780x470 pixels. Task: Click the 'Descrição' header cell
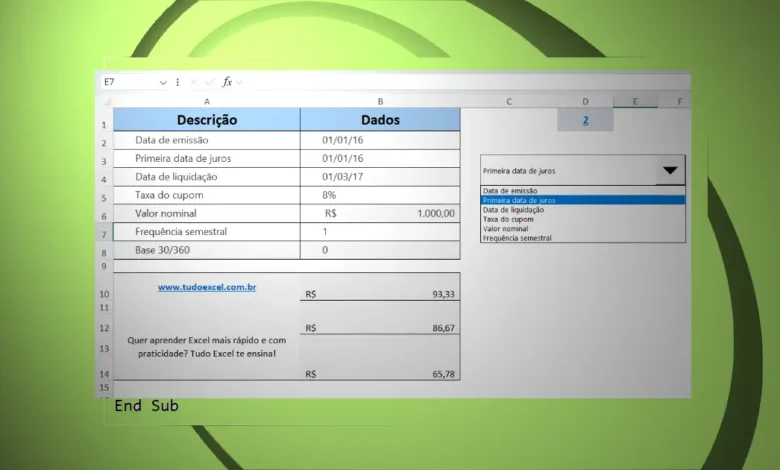click(207, 120)
